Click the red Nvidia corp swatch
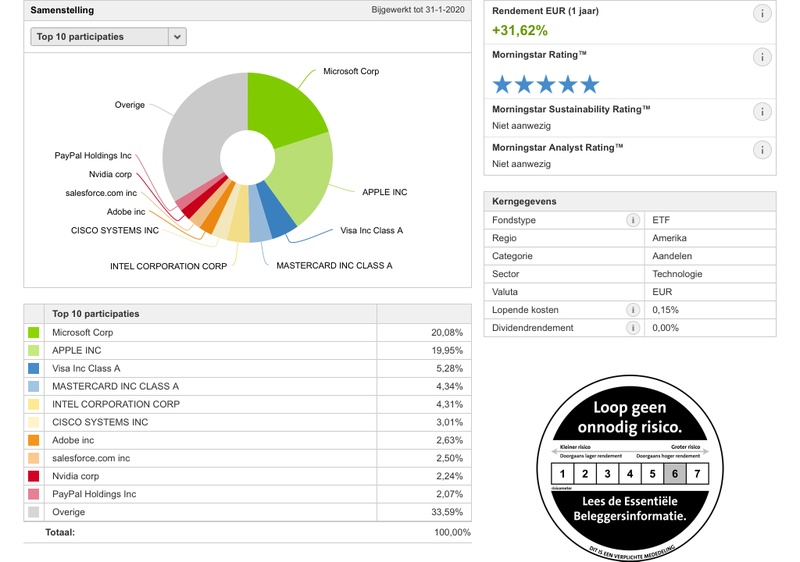This screenshot has height=562, width=800. (x=34, y=476)
